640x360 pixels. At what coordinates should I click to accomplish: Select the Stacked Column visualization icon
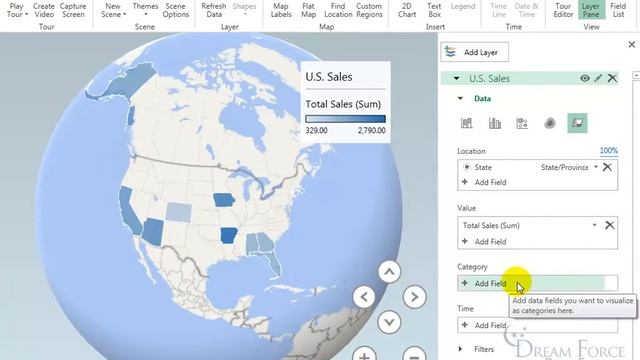467,123
